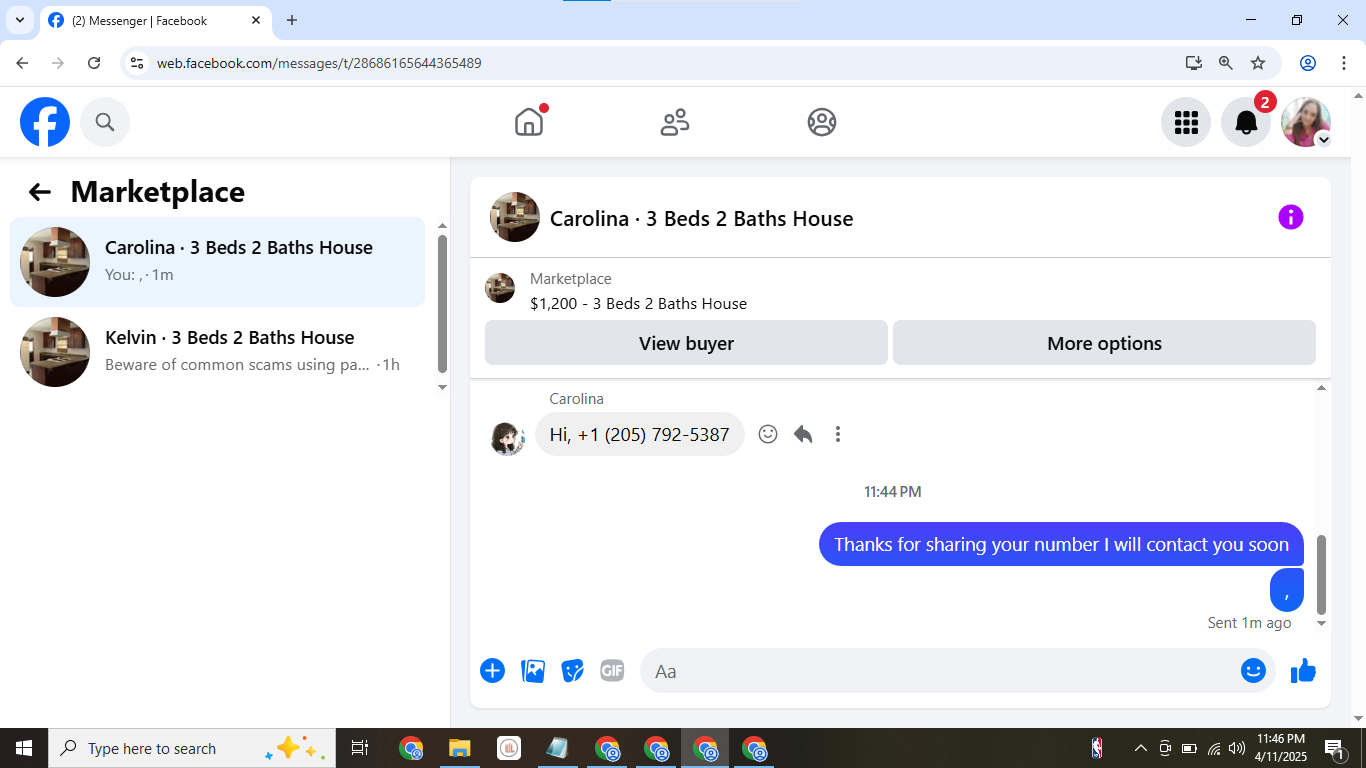
Task: Open conversation info purple icon
Action: (1291, 217)
